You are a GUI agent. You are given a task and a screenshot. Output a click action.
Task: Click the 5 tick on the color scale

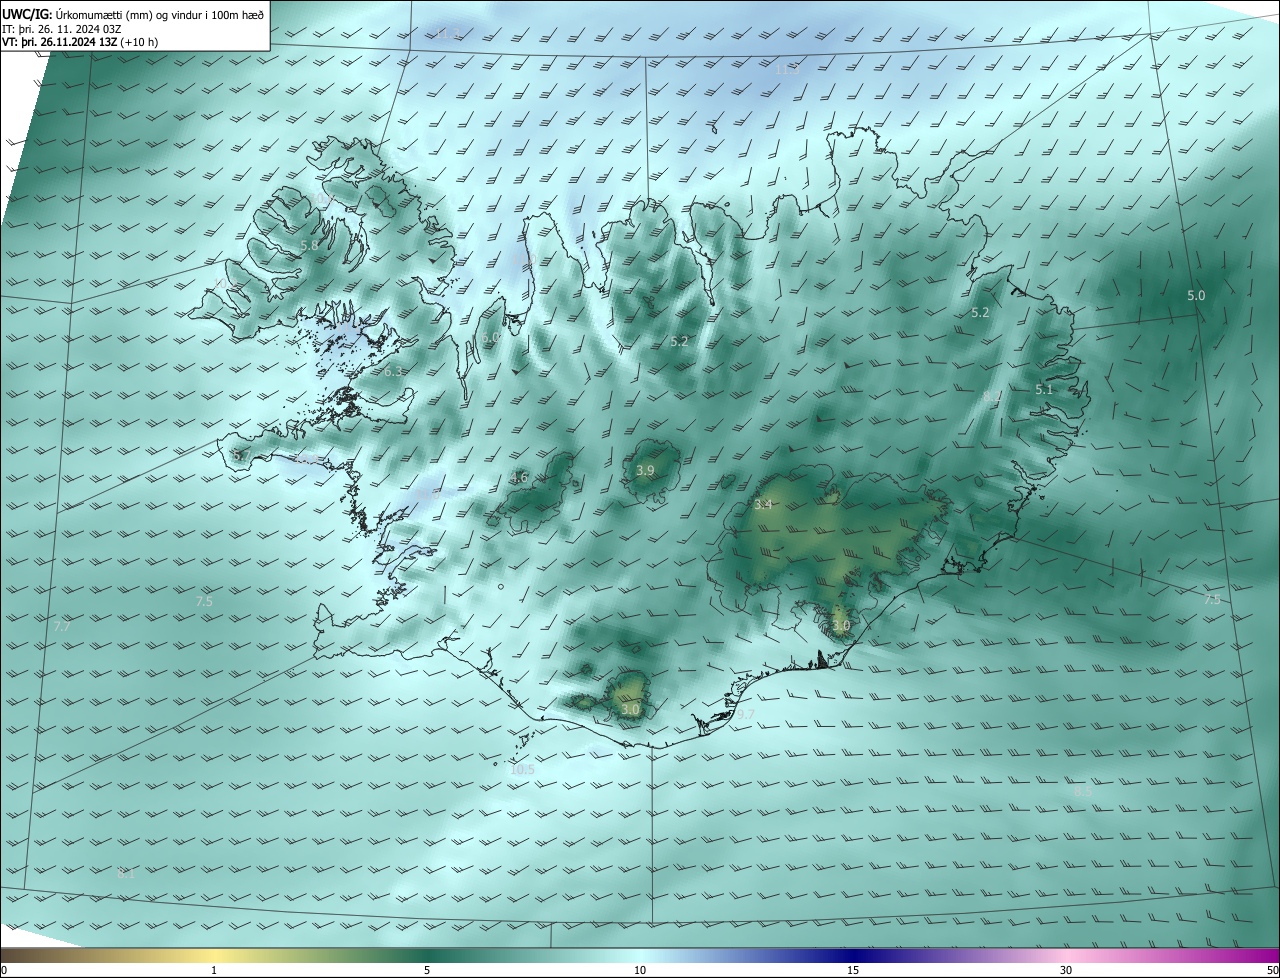click(x=427, y=971)
